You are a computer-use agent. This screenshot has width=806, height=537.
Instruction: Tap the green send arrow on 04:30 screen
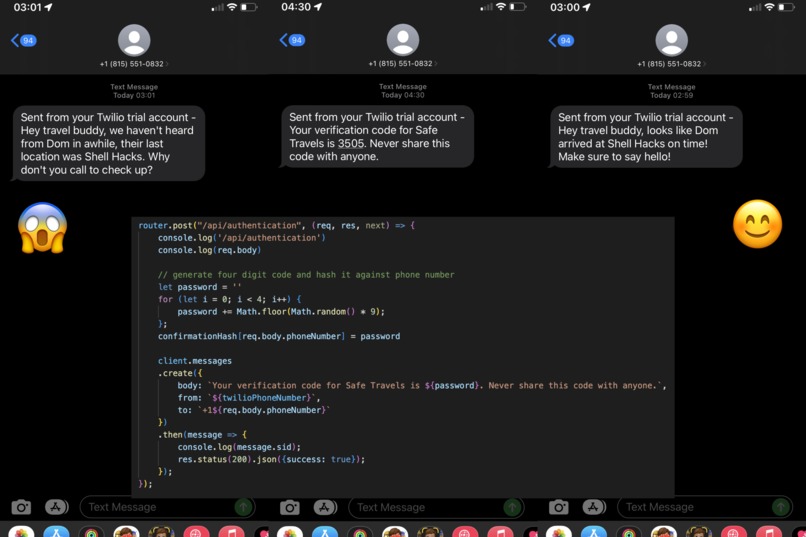click(x=512, y=508)
